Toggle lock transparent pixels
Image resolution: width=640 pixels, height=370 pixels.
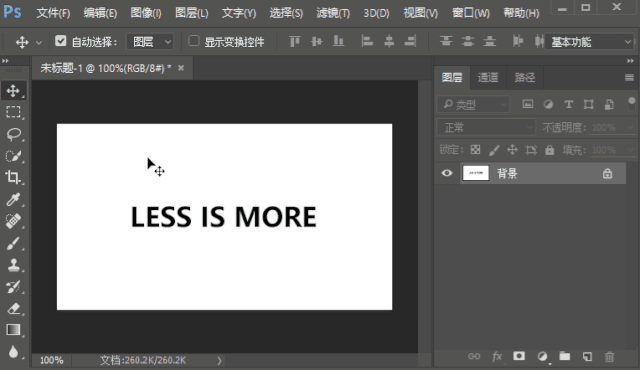[x=476, y=150]
